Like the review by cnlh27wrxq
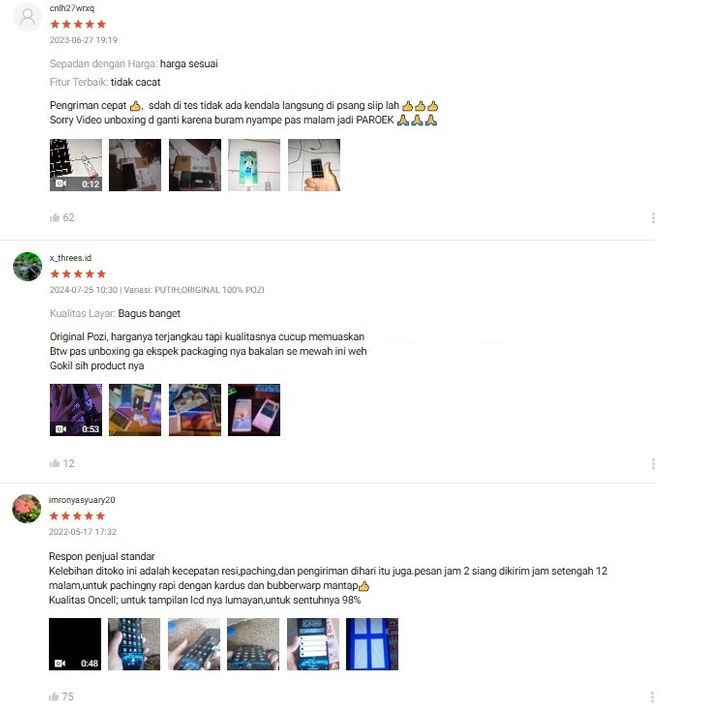 [x=55, y=218]
